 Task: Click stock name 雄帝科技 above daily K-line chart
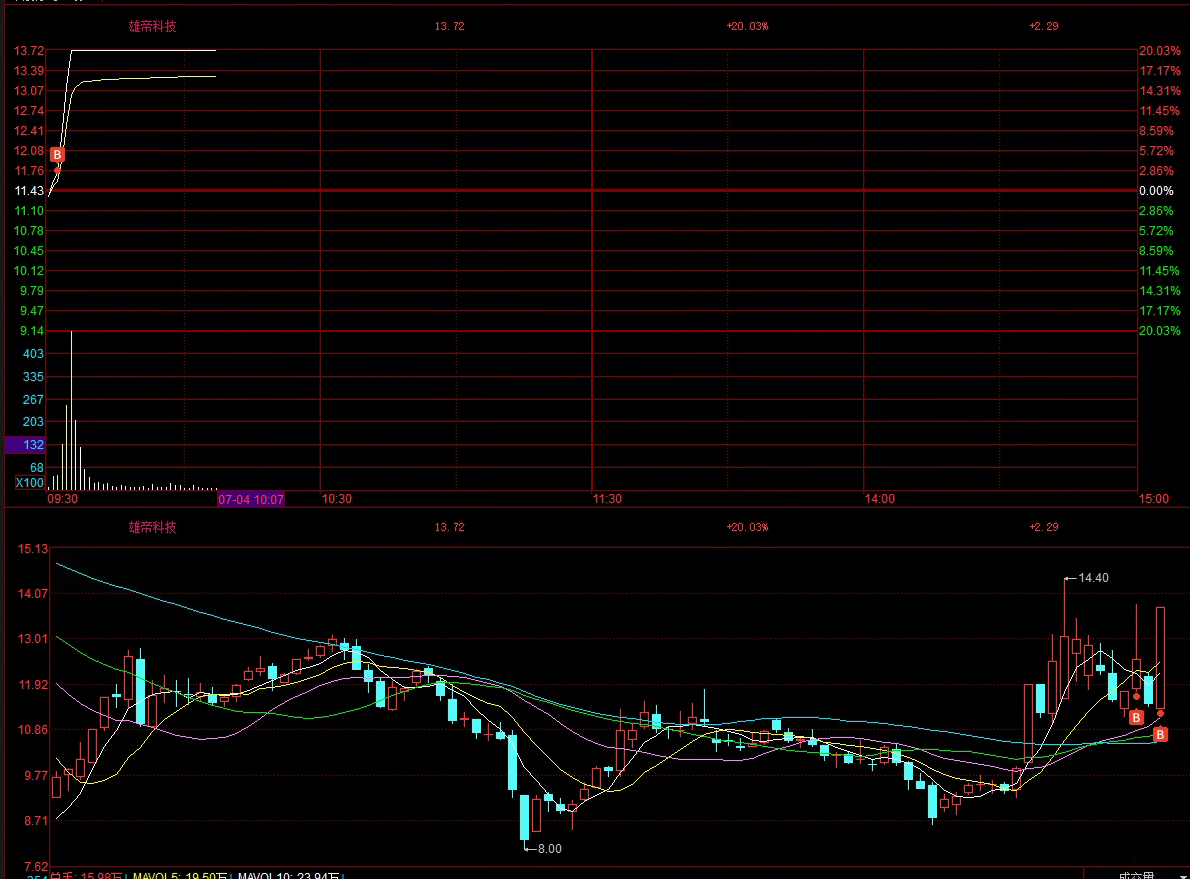[153, 527]
